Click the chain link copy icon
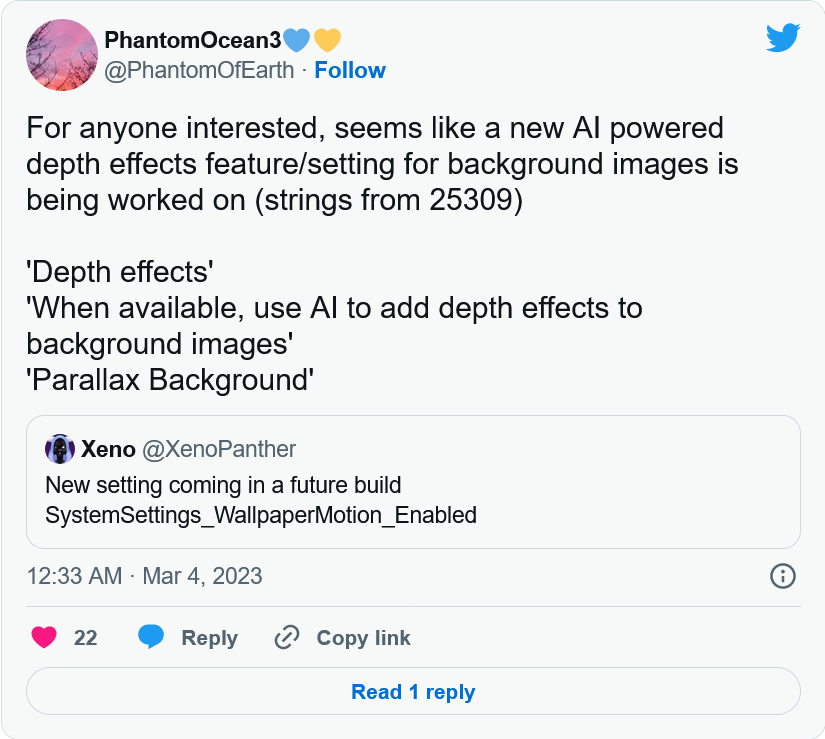Screen dimensions: 825x739 [287, 637]
